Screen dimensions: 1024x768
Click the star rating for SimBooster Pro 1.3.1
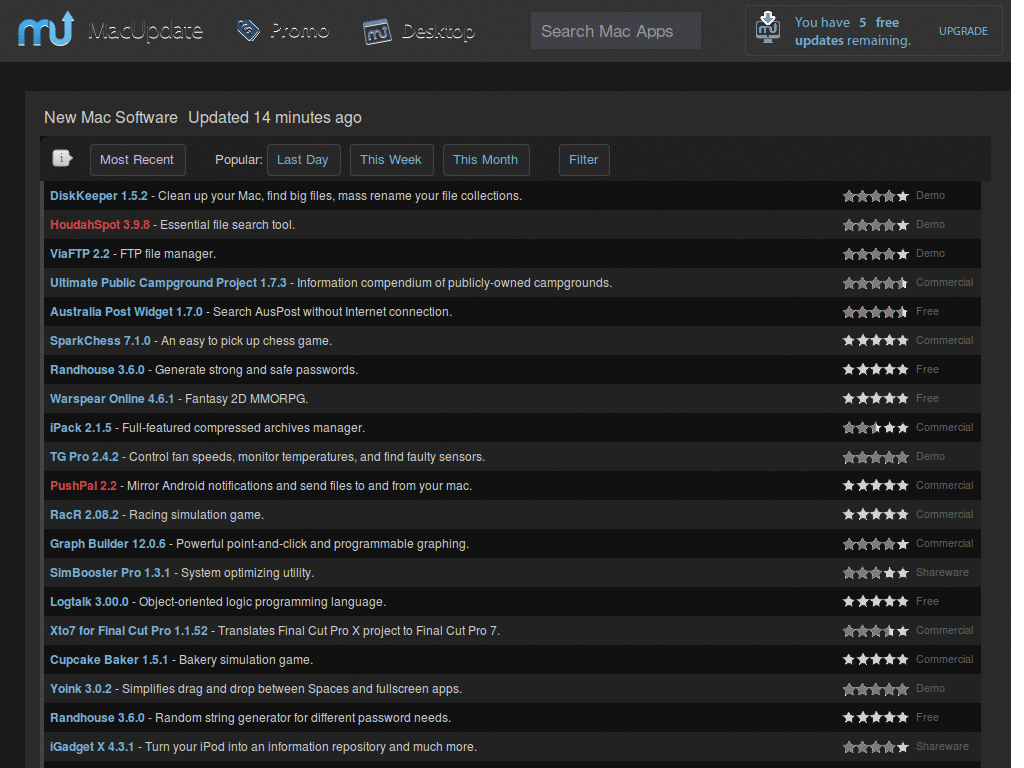pos(875,573)
